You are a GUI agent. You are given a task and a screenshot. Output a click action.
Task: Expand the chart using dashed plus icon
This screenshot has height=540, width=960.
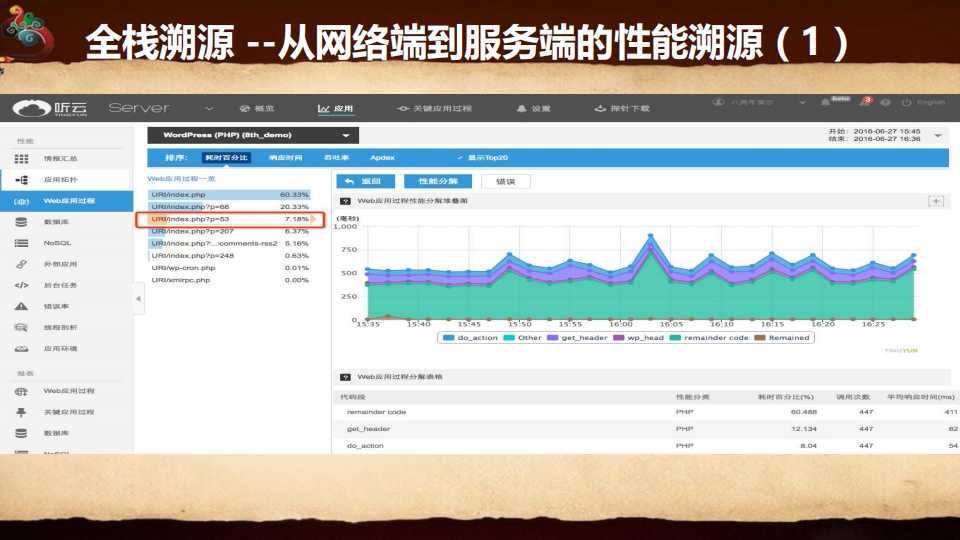point(936,201)
